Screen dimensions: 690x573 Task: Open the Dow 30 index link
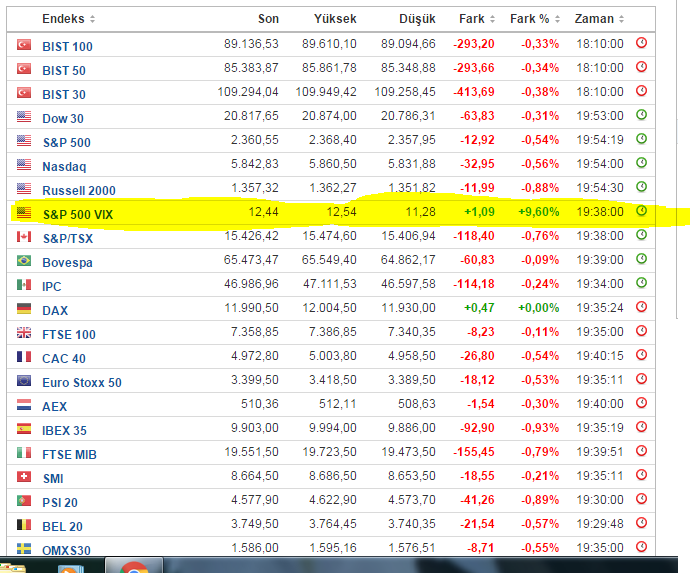pos(62,118)
